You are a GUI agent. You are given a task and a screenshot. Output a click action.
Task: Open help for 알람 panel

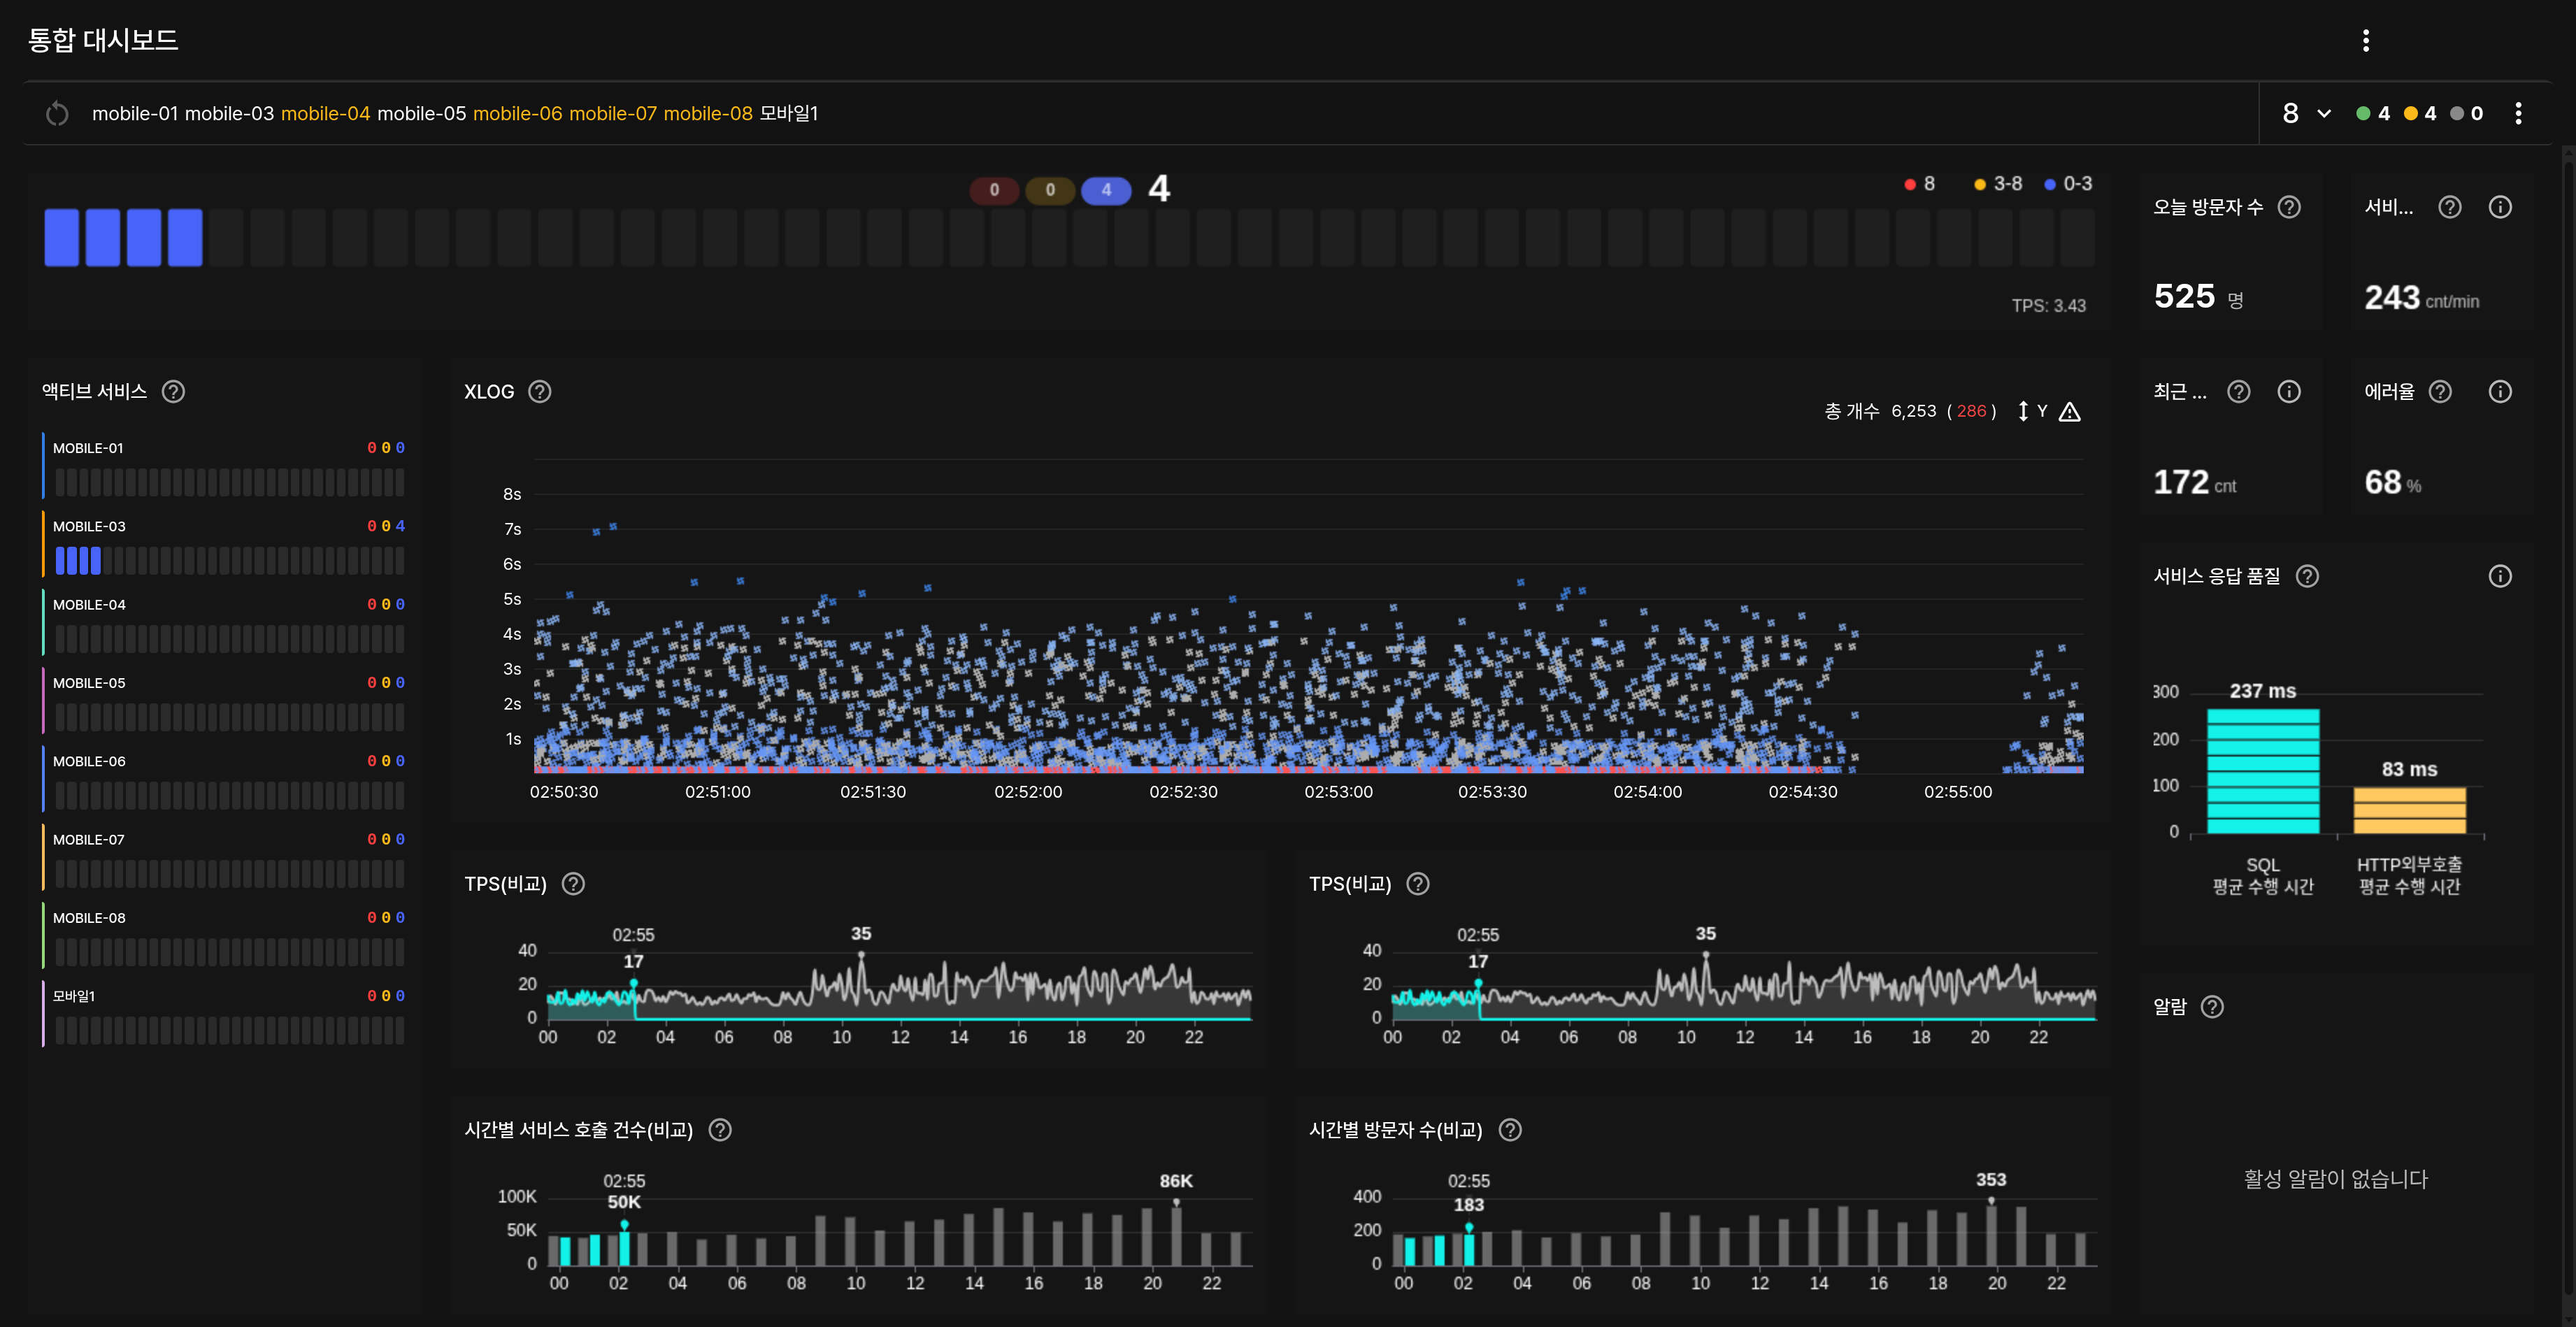coord(2212,1007)
